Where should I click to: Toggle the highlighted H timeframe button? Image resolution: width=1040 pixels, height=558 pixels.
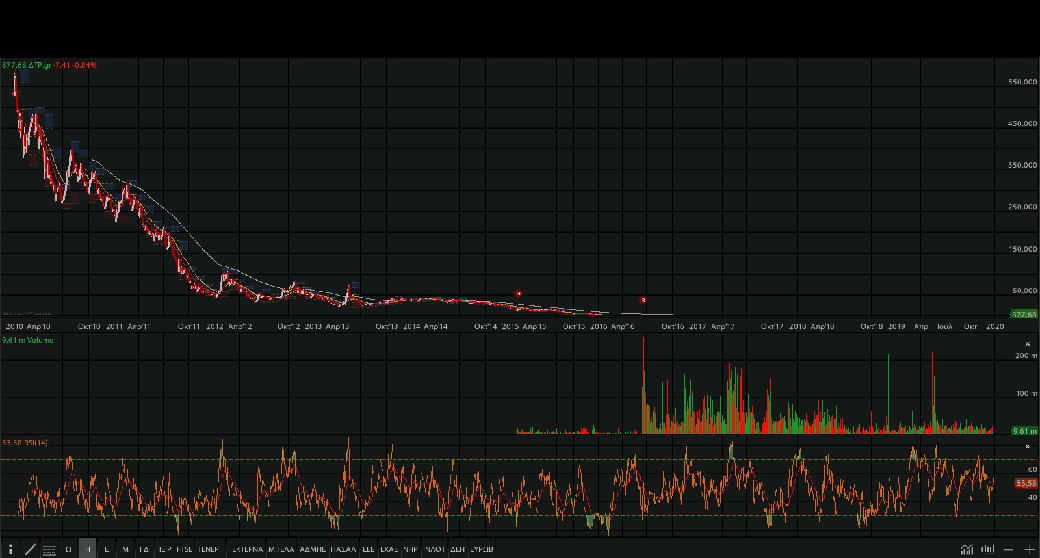click(87, 549)
